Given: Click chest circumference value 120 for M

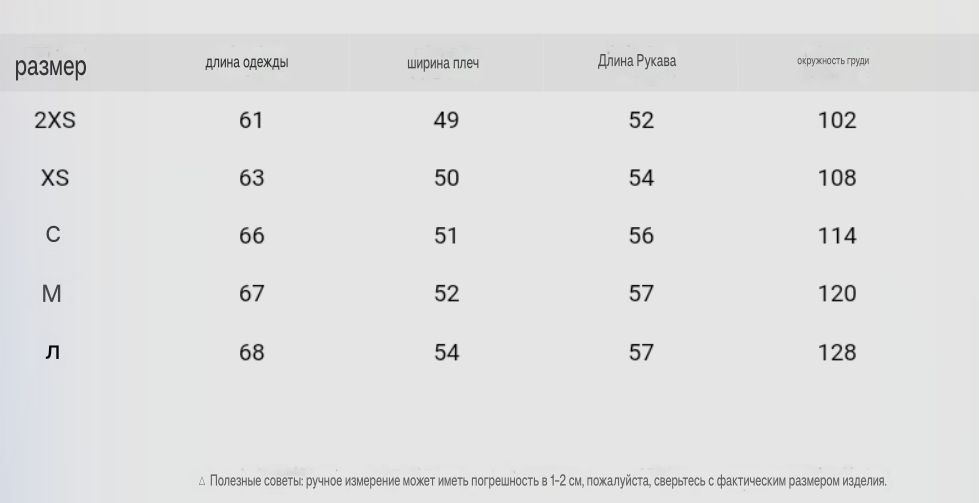Looking at the screenshot, I should click(837, 294).
